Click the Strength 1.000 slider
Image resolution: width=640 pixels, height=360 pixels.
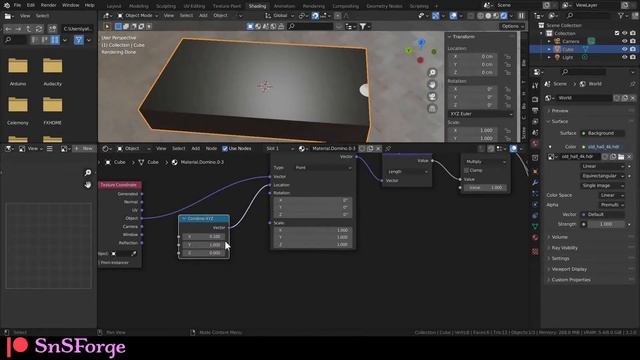point(606,224)
